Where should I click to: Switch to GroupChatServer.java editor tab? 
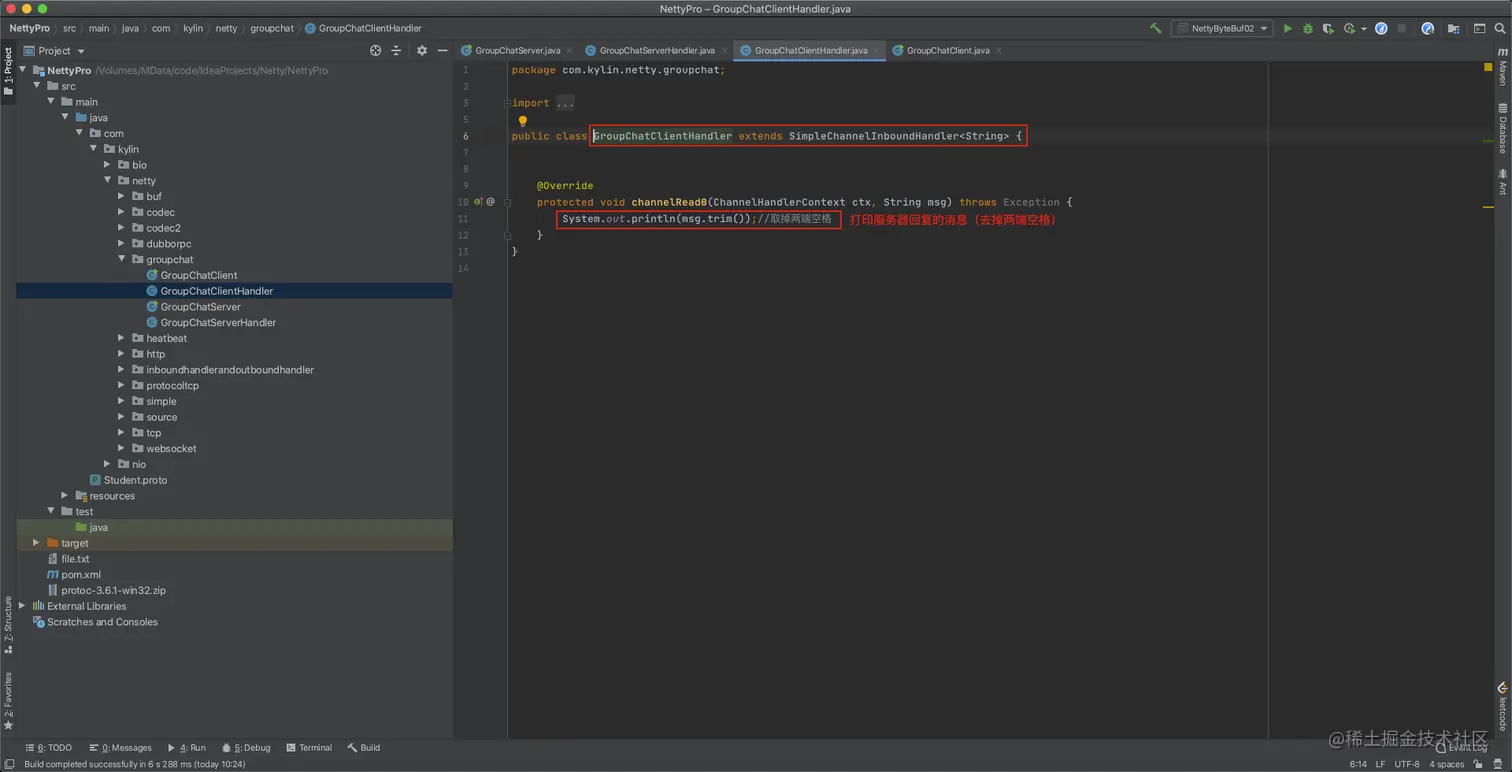517,50
